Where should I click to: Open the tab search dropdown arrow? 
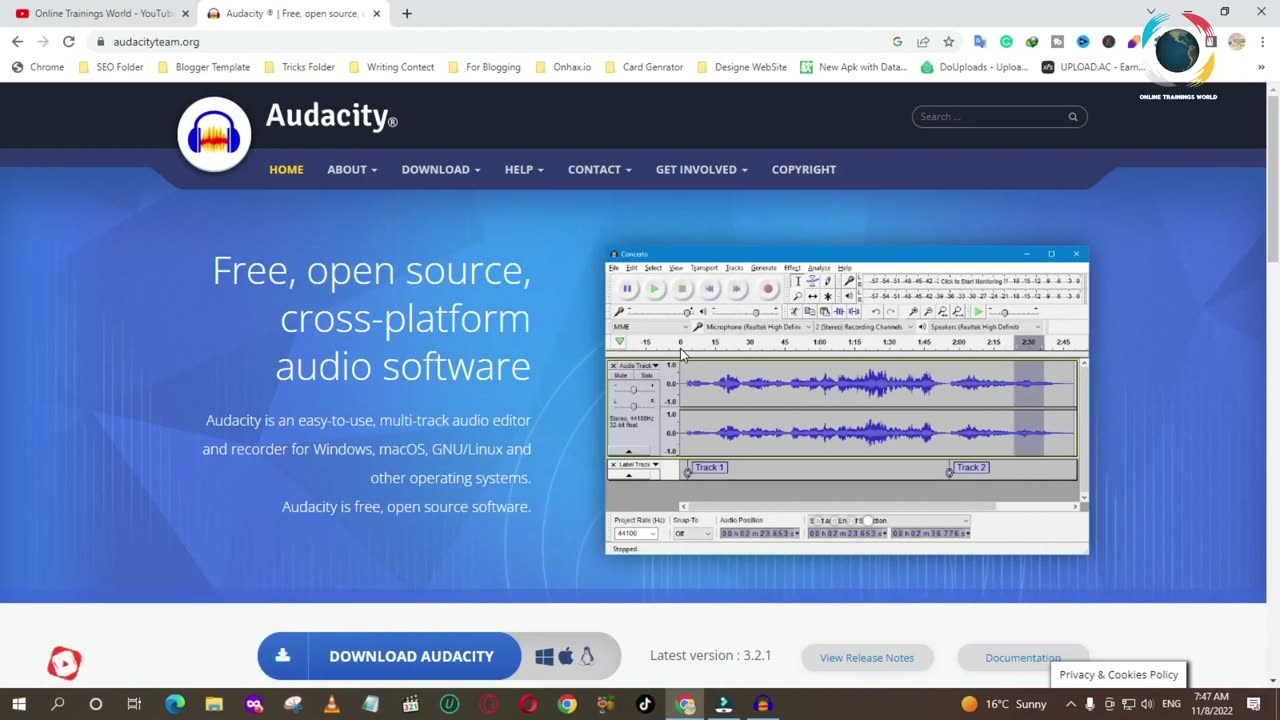pyautogui.click(x=1150, y=12)
